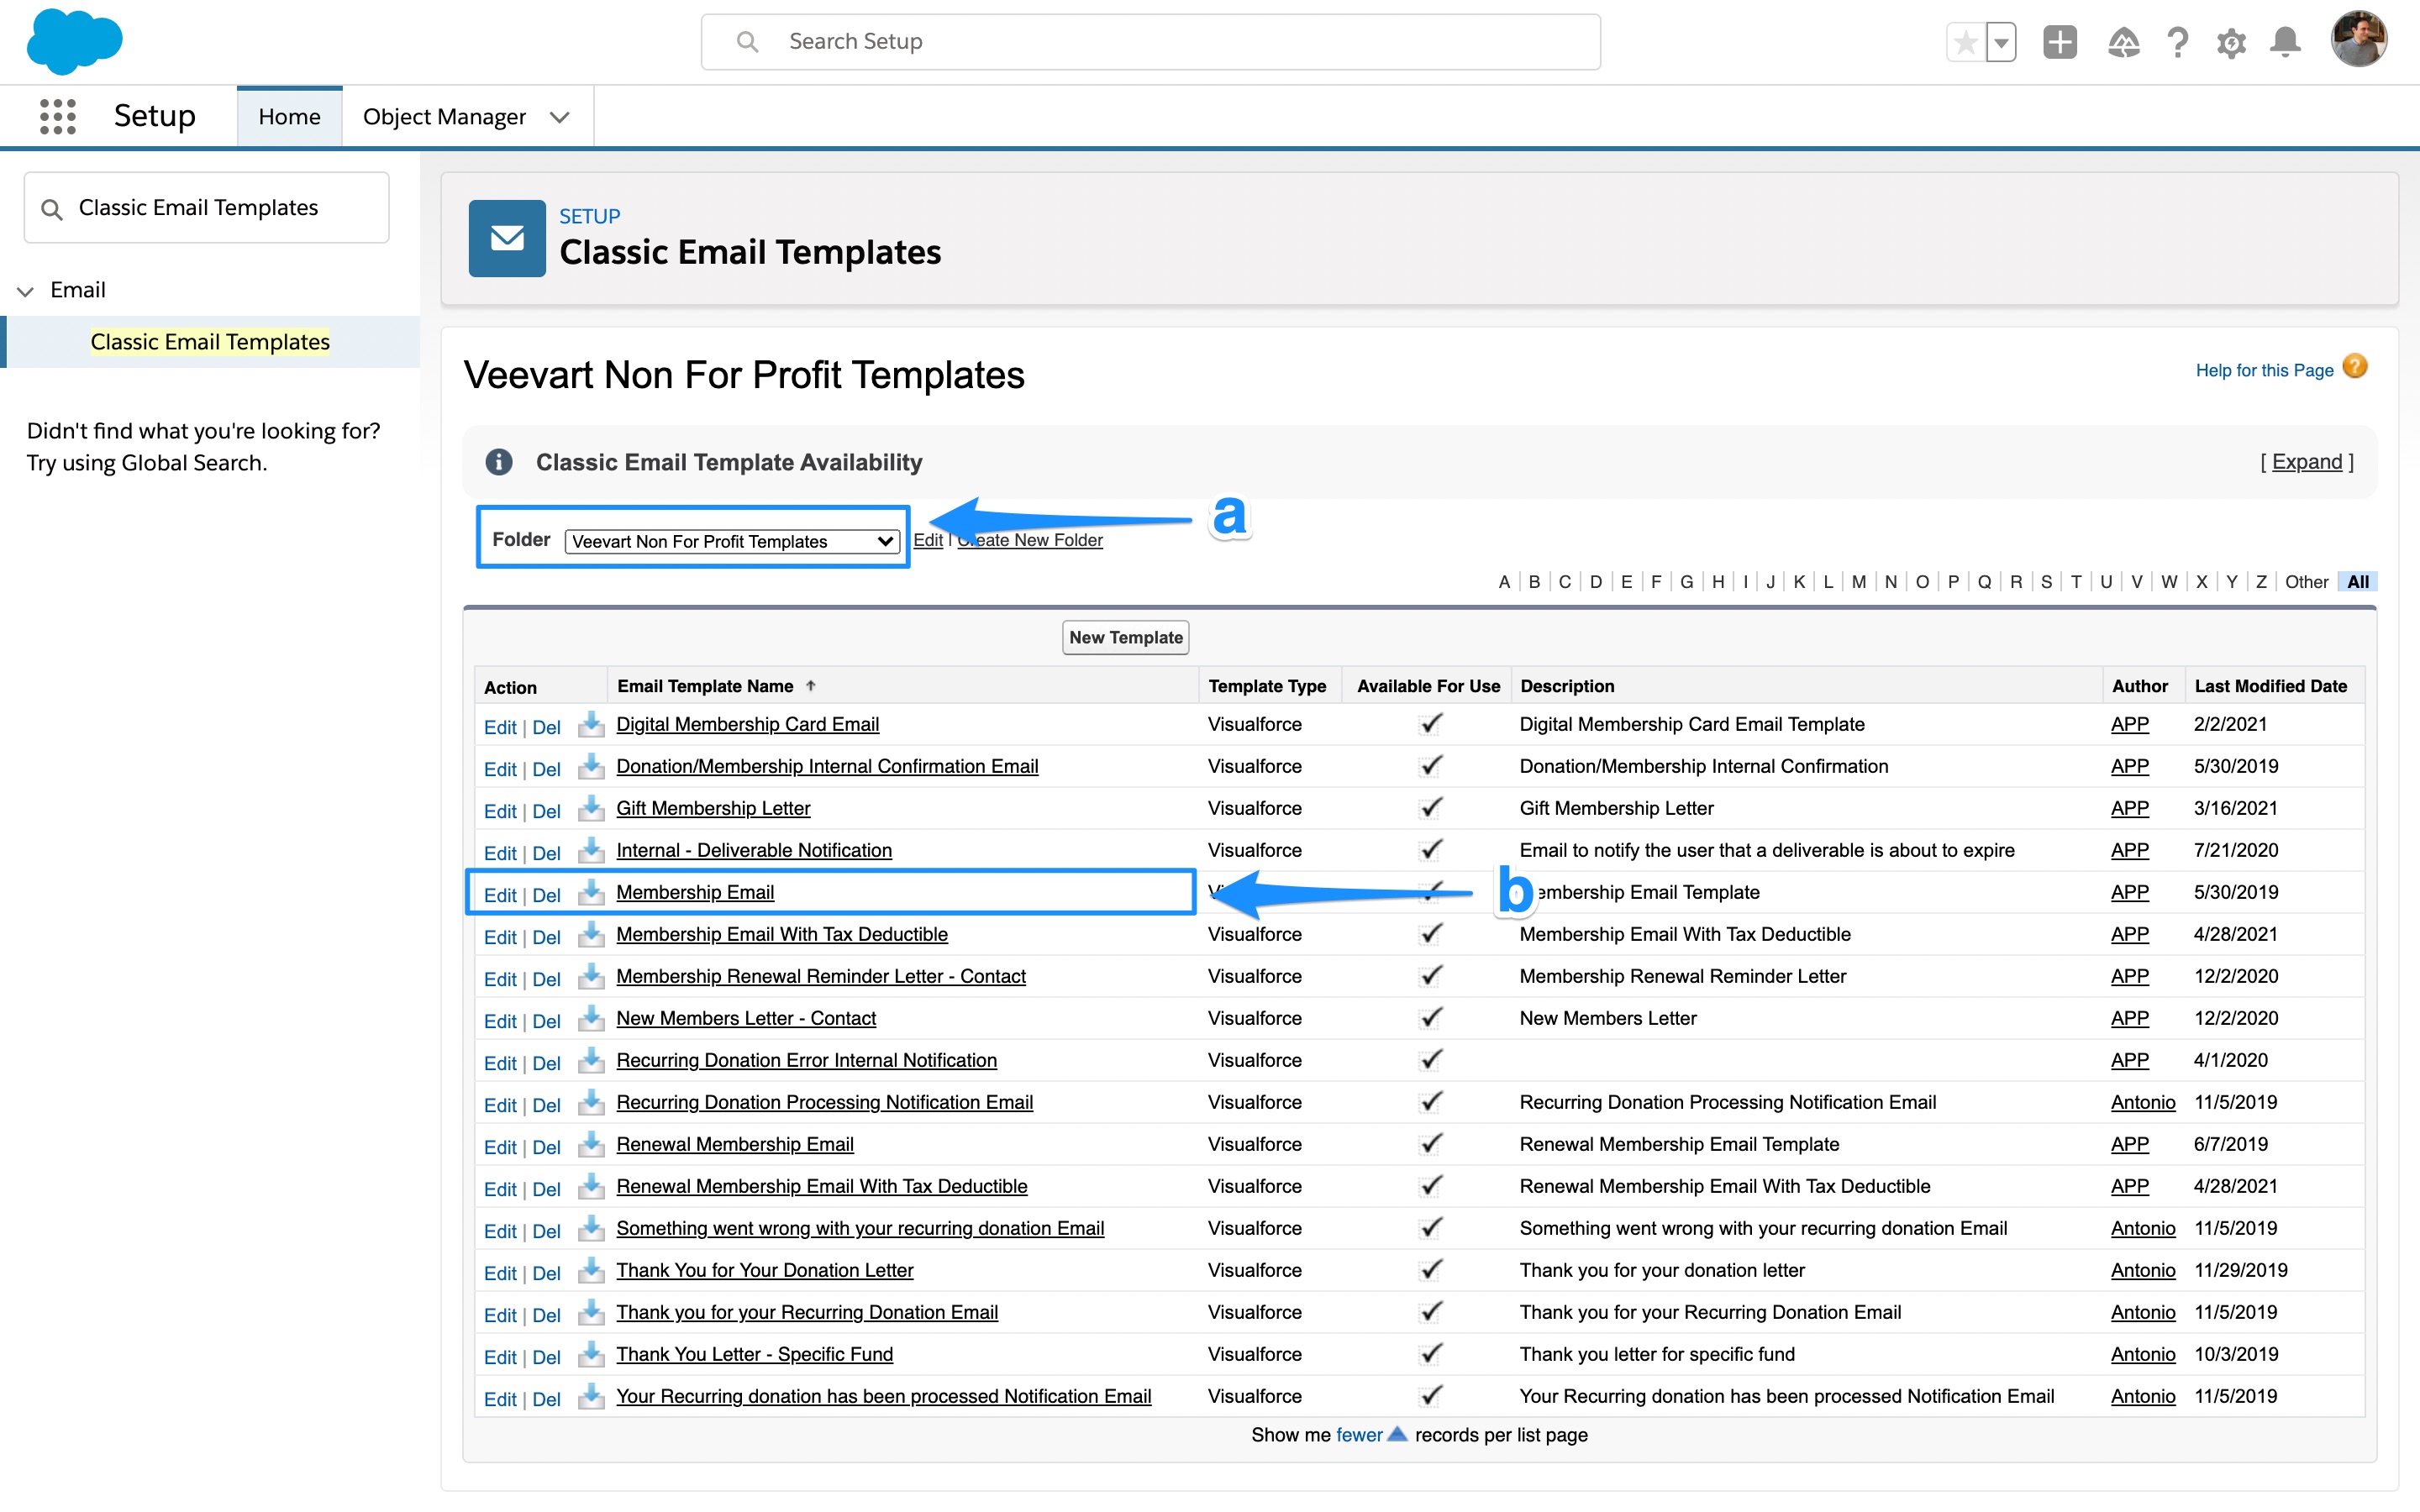
Task: Uncheck Available For Use for Digital Membership Card Email
Action: pos(1431,723)
